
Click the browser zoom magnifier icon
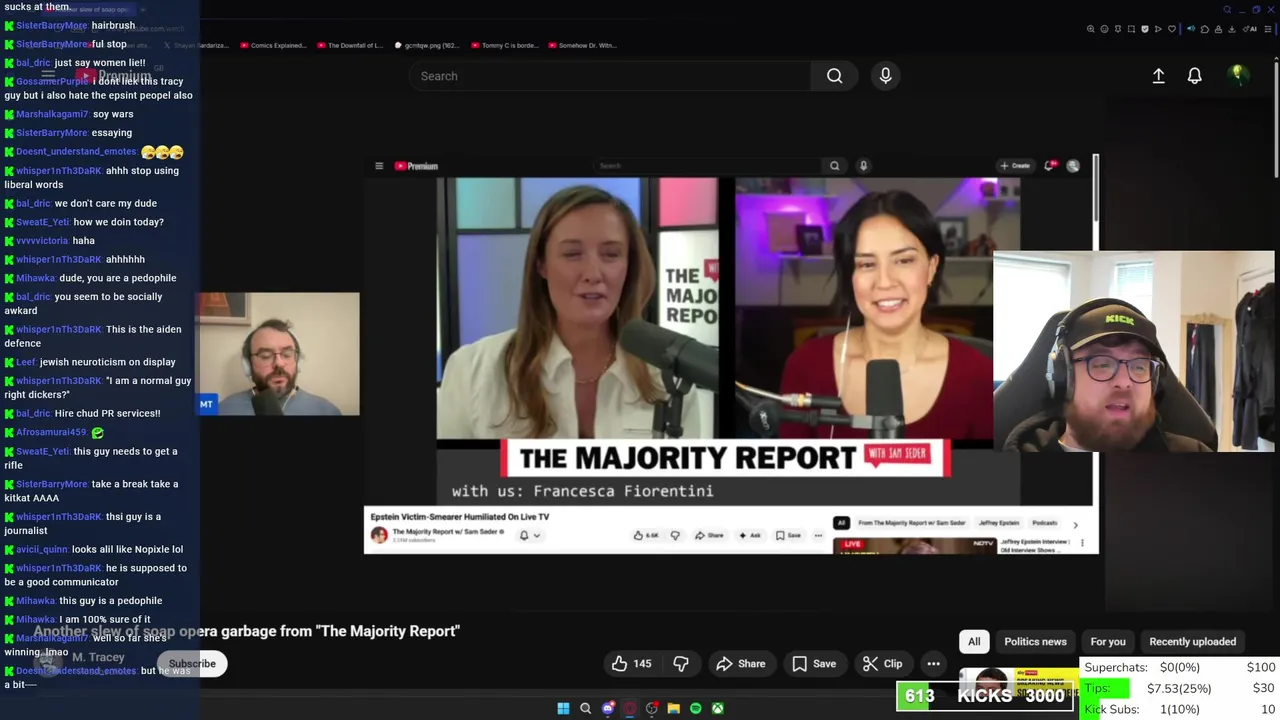pos(1091,29)
